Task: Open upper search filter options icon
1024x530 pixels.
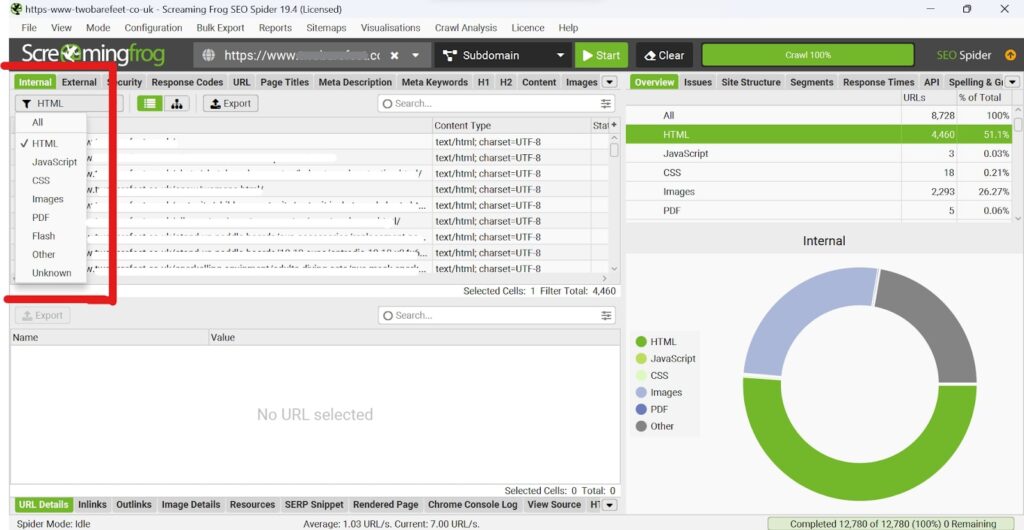Action: (x=606, y=104)
